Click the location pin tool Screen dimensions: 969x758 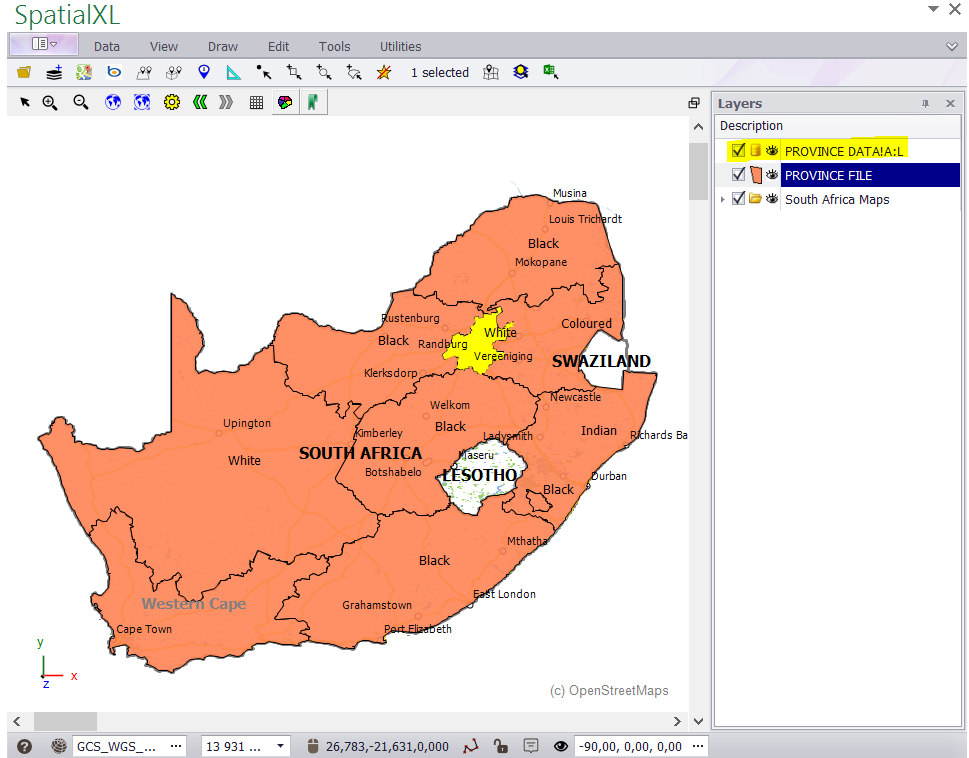point(203,72)
